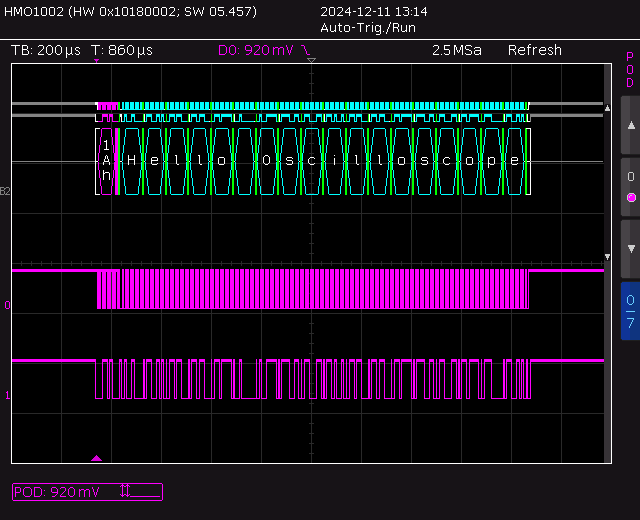Click the 1Ah address frame in decoded bus

click(x=105, y=160)
